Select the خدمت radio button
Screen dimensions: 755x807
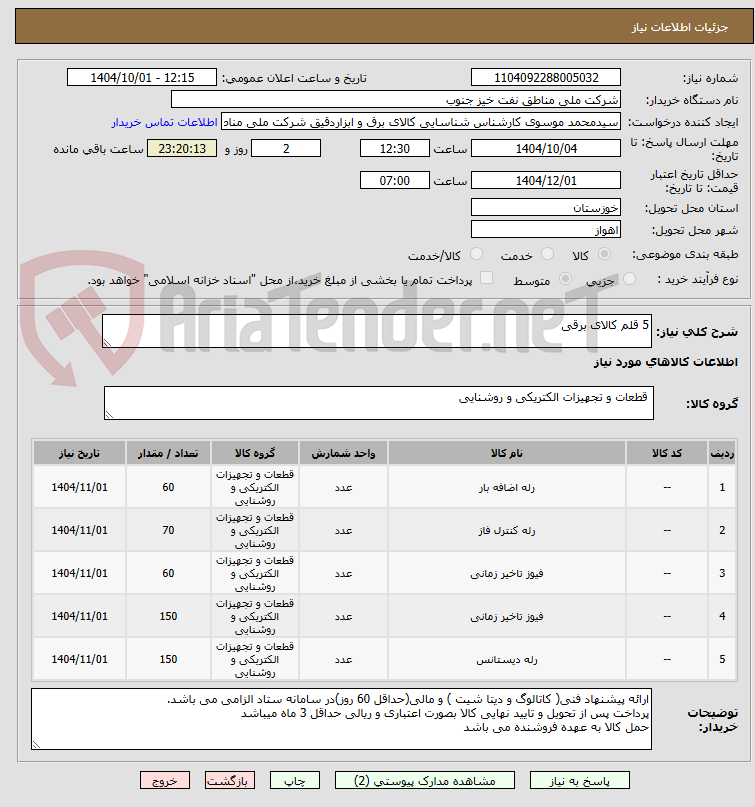click(x=547, y=254)
